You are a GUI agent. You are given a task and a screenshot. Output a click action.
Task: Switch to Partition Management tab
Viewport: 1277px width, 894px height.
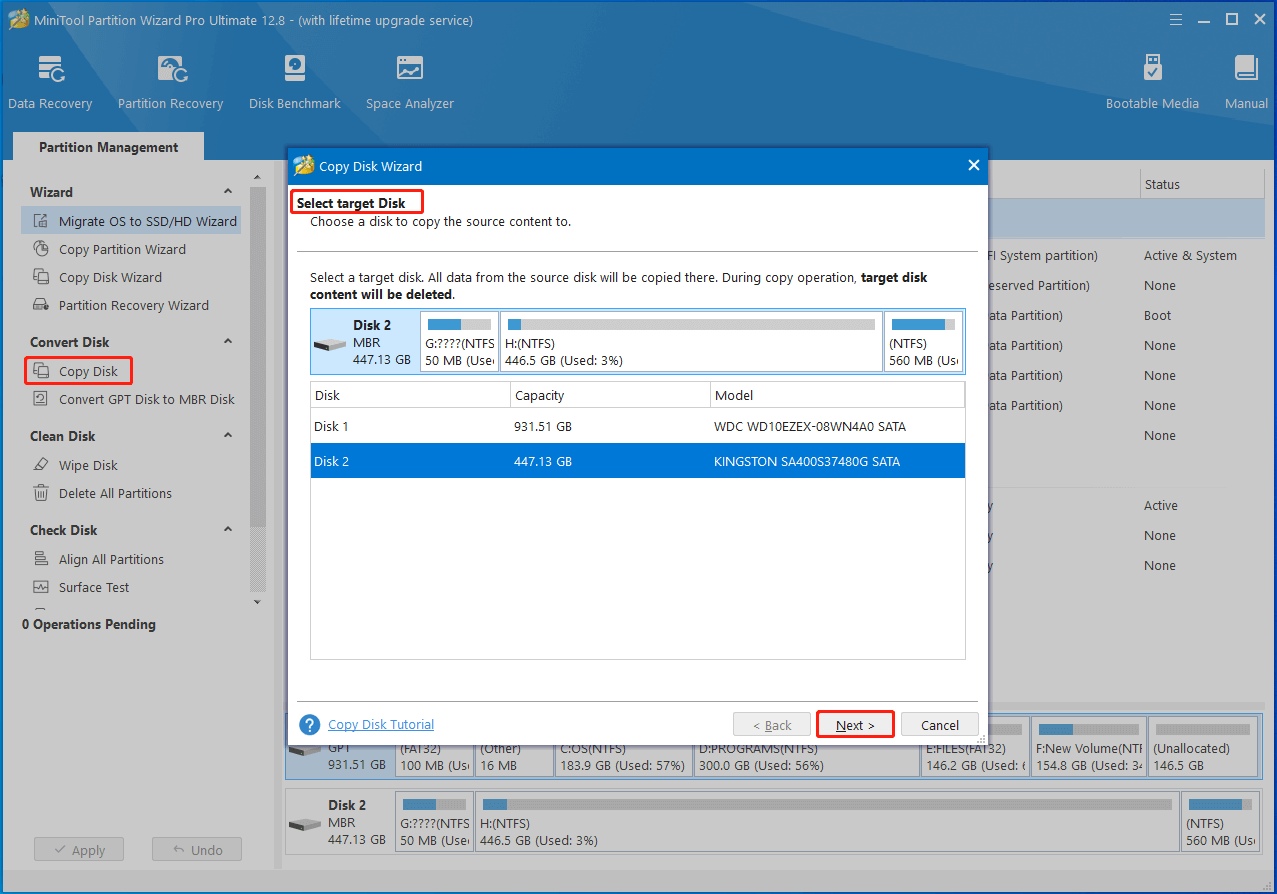click(108, 147)
